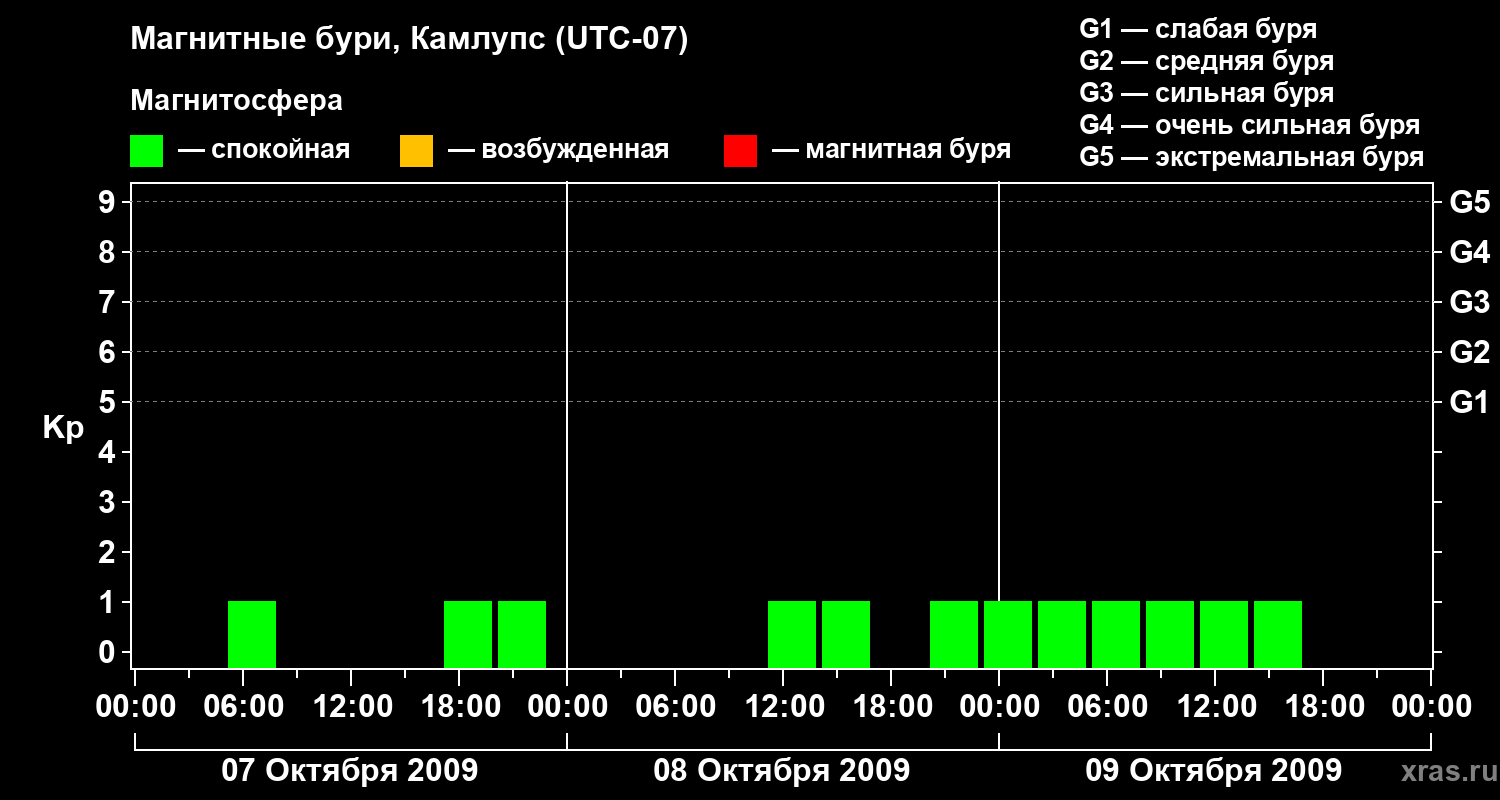Viewport: 1500px width, 800px height.
Task: Click 'G5 — экстремальная буря' legend line
Action: [x=1252, y=157]
